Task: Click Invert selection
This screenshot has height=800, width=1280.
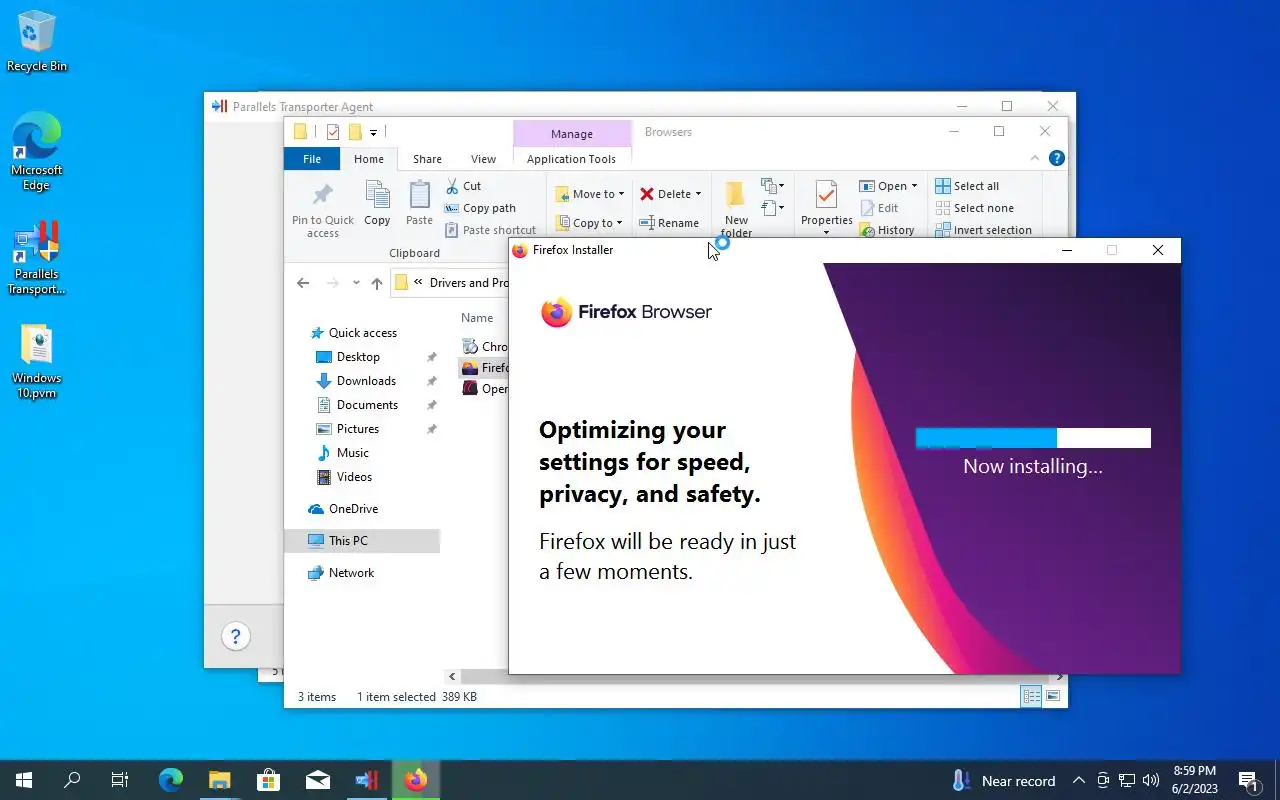Action: pyautogui.click(x=983, y=230)
